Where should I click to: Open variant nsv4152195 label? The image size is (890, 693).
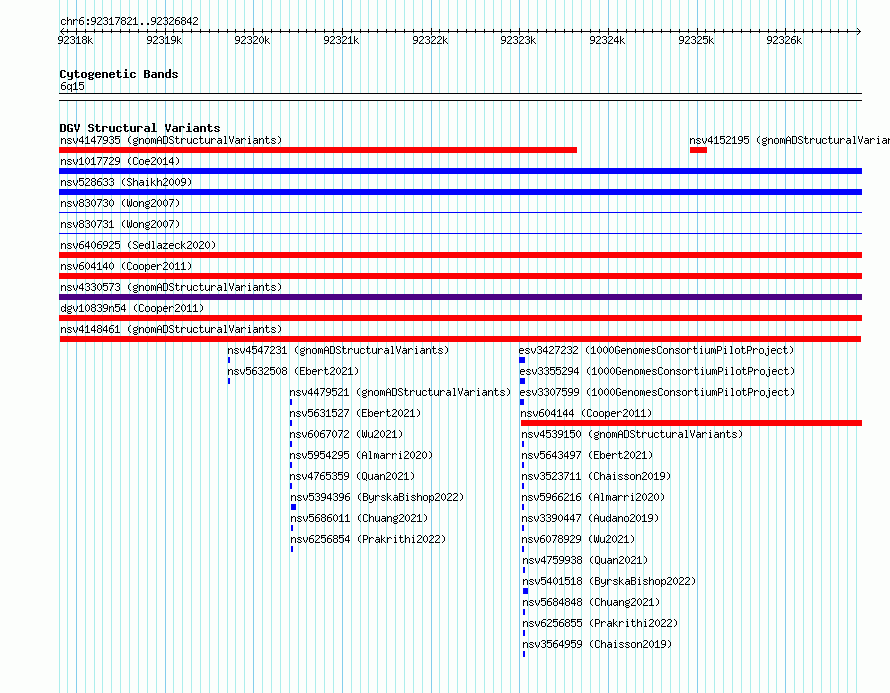790,140
